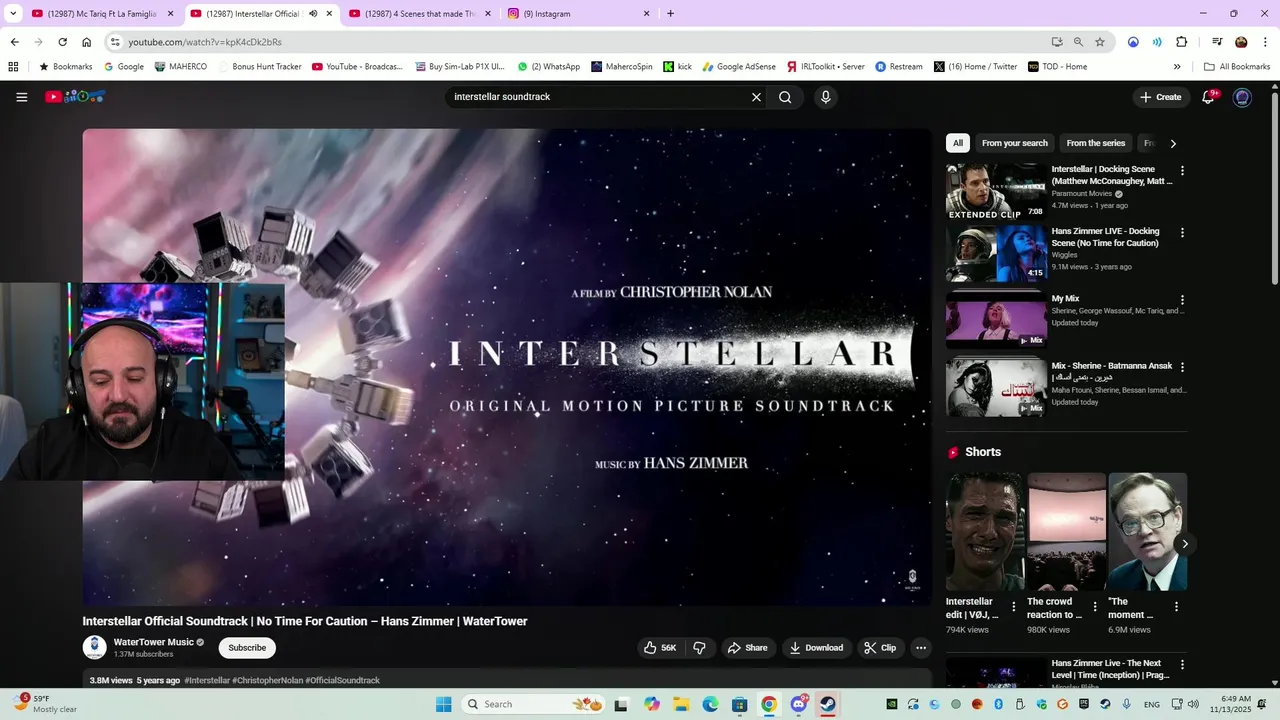Open more actions for the video
Image resolution: width=1280 pixels, height=720 pixels.
click(x=921, y=648)
